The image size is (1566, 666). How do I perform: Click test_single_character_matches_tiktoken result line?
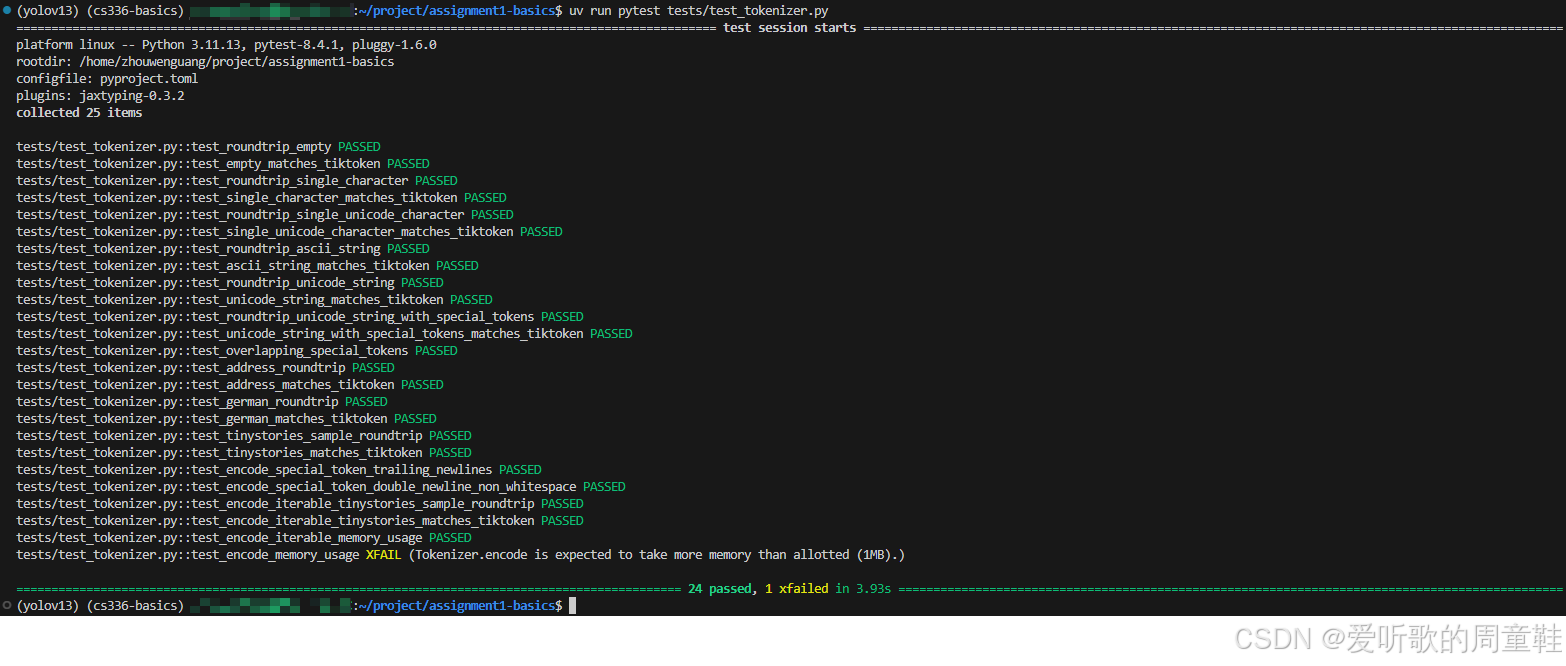pyautogui.click(x=262, y=198)
